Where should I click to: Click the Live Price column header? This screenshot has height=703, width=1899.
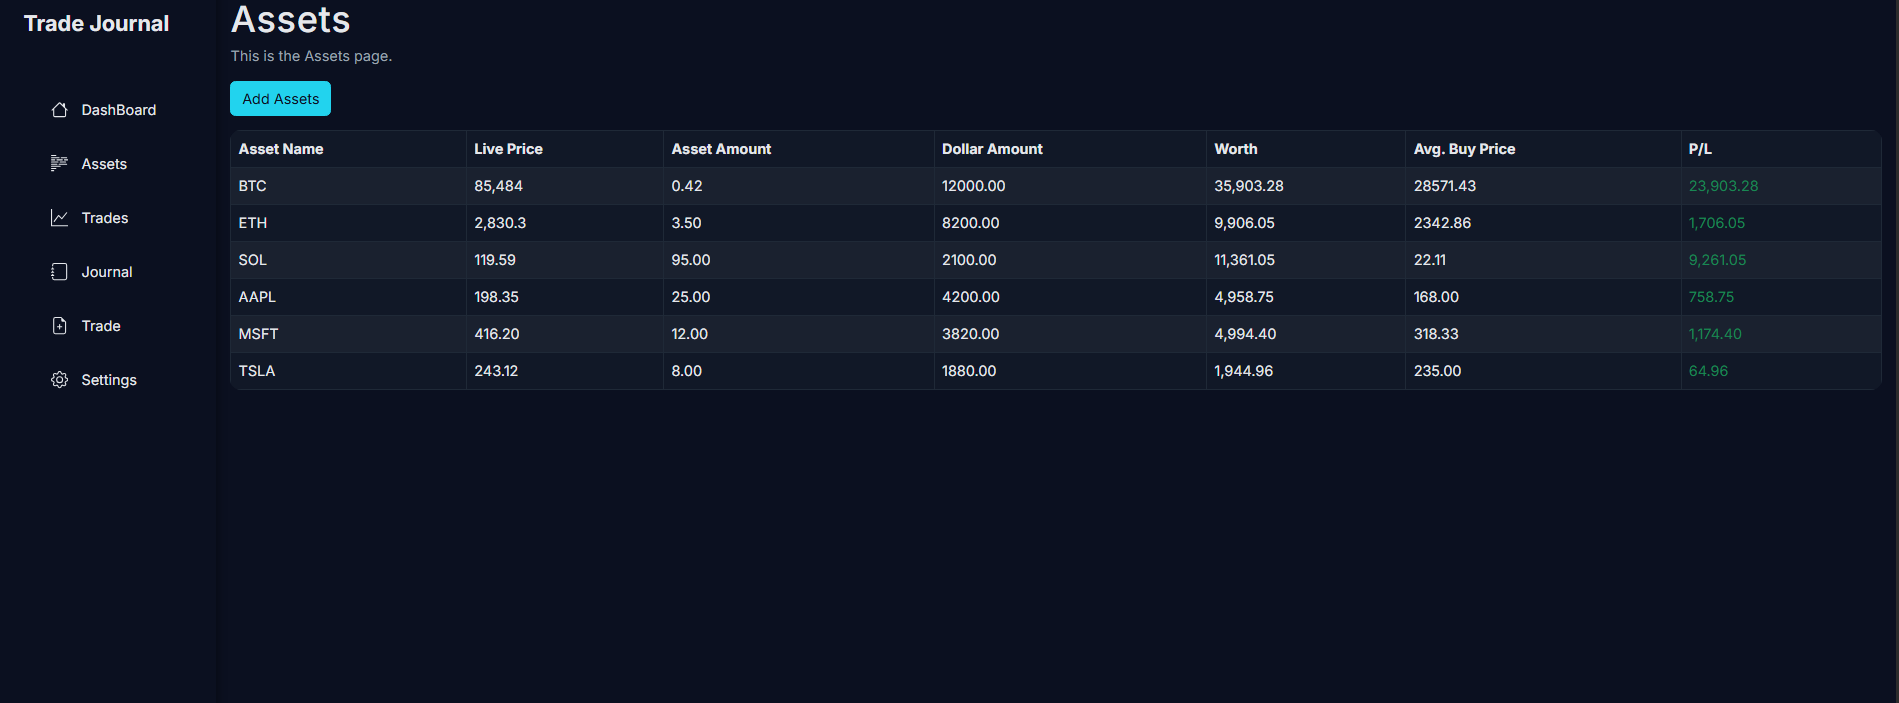click(508, 148)
